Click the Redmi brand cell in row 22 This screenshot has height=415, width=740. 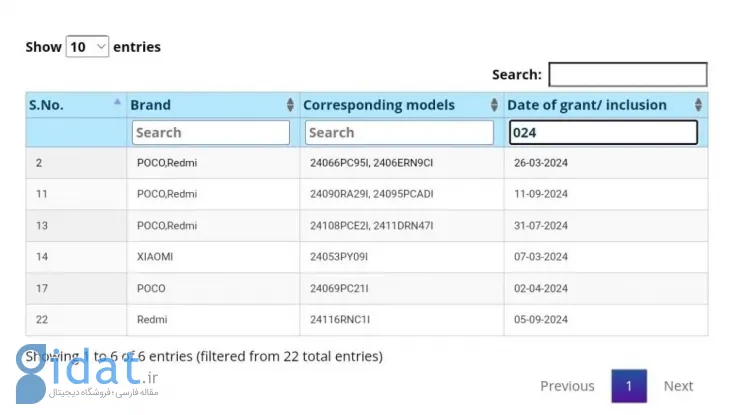click(x=152, y=320)
